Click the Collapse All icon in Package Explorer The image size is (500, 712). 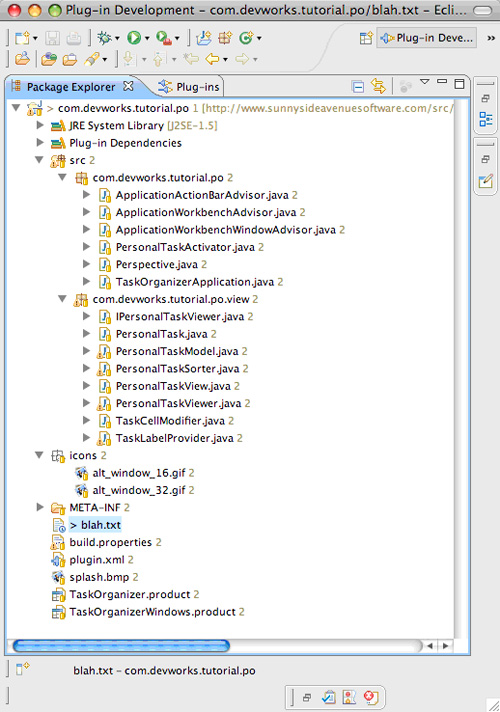pyautogui.click(x=358, y=86)
